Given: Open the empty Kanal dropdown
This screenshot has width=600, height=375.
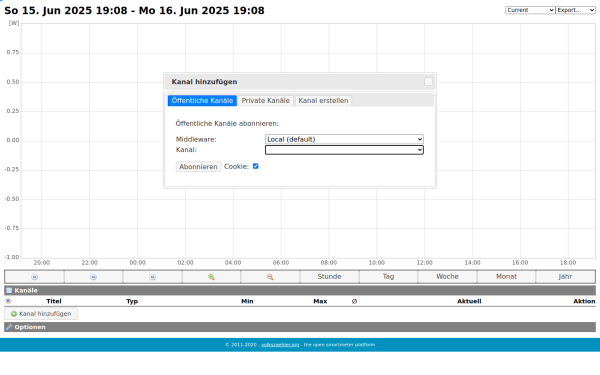Looking at the screenshot, I should tap(344, 150).
